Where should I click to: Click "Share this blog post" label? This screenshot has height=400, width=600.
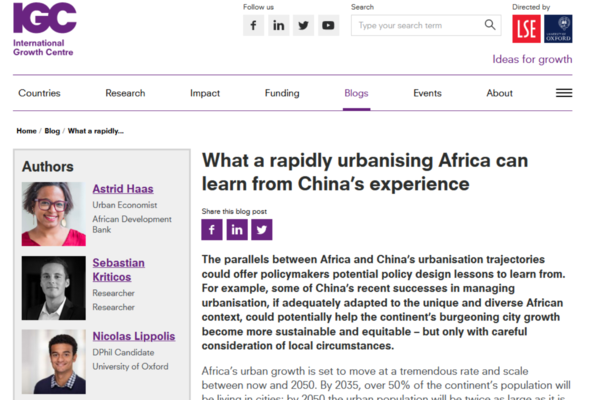click(x=234, y=211)
